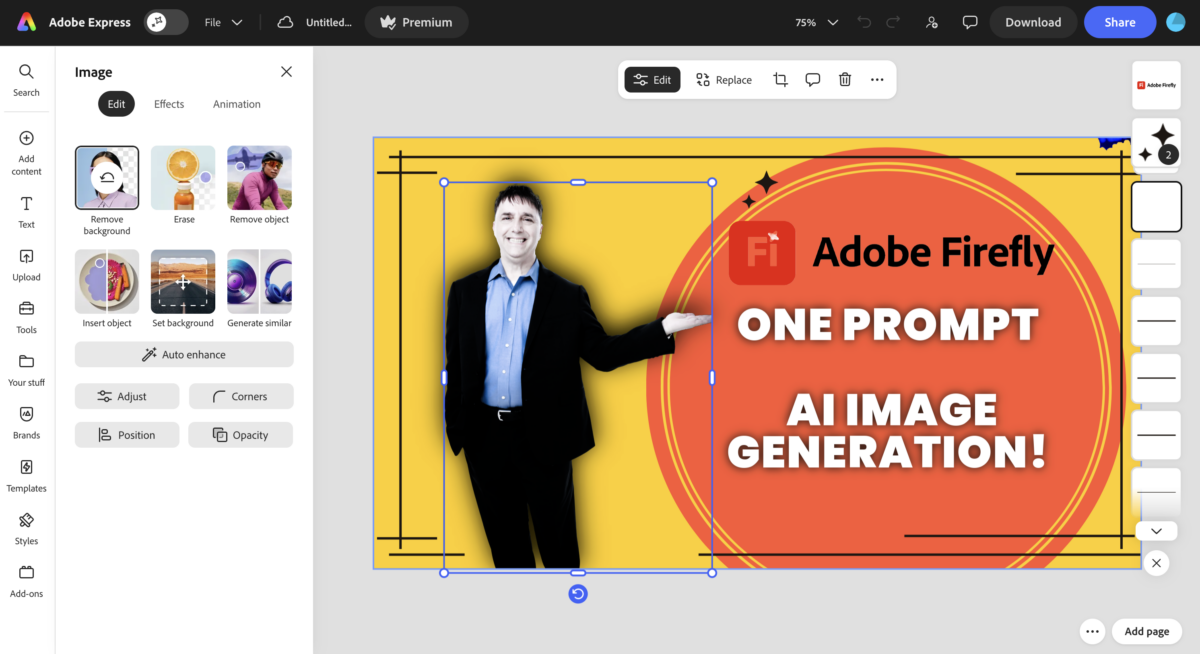Open the Brands panel
This screenshot has width=1200, height=654.
coord(26,423)
